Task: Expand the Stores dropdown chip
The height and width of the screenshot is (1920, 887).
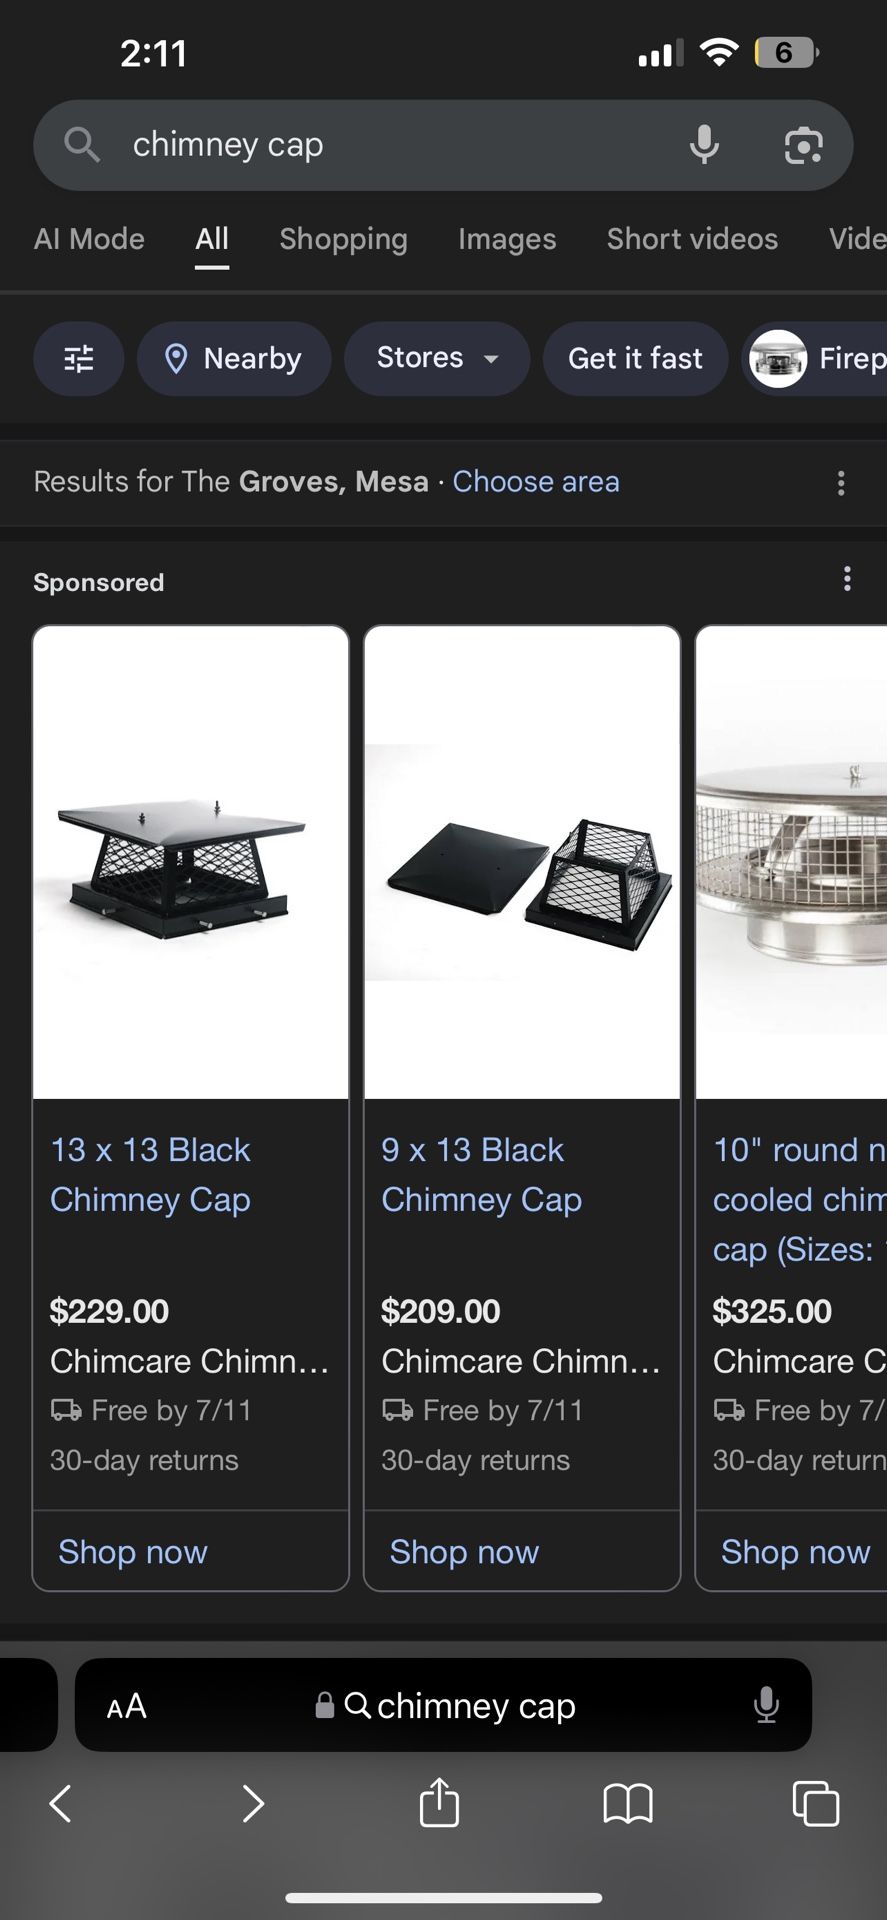Action: click(437, 358)
